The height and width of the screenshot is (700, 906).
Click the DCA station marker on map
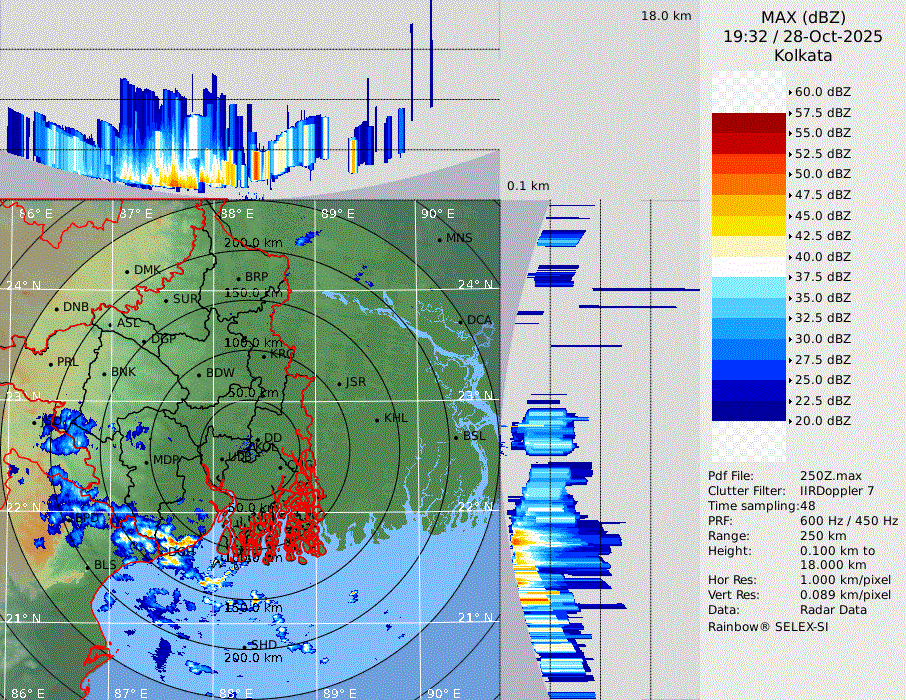[461, 321]
